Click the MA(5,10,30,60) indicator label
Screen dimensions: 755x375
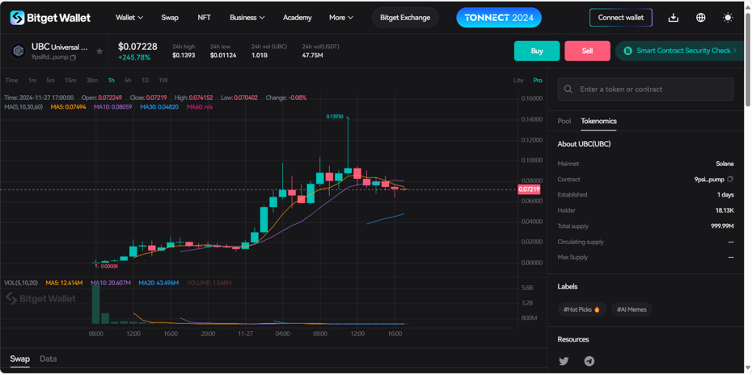tap(24, 107)
